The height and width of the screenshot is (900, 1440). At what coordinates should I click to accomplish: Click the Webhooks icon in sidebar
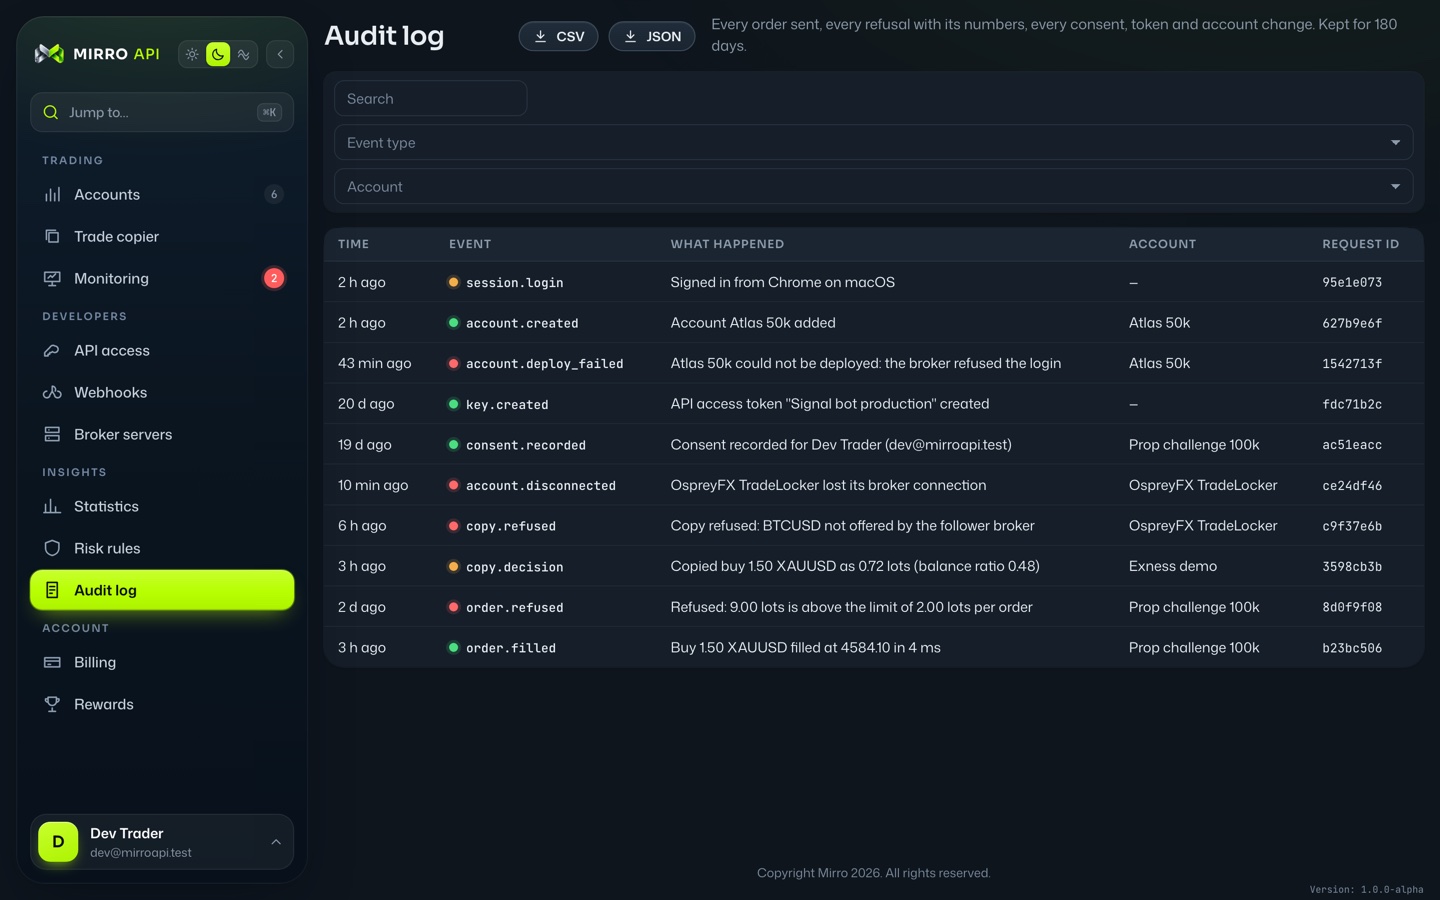click(x=52, y=392)
